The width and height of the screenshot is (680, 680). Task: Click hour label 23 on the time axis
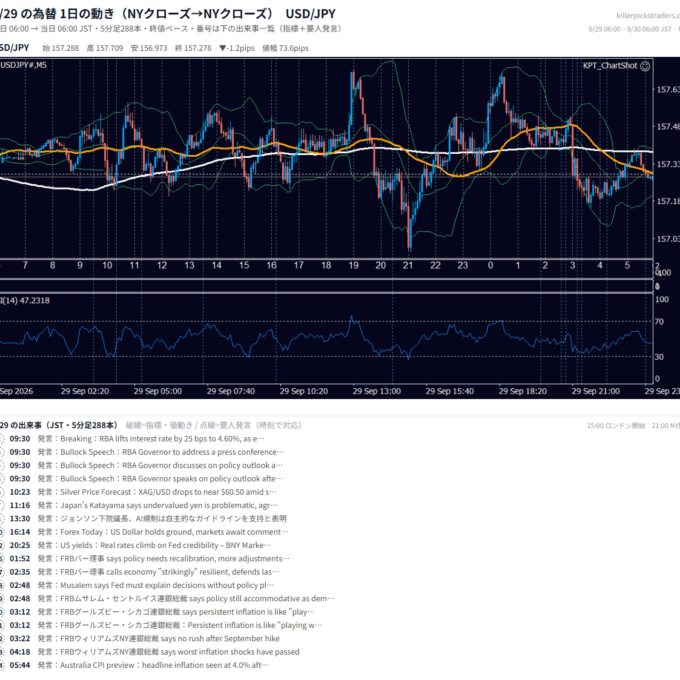click(x=463, y=265)
